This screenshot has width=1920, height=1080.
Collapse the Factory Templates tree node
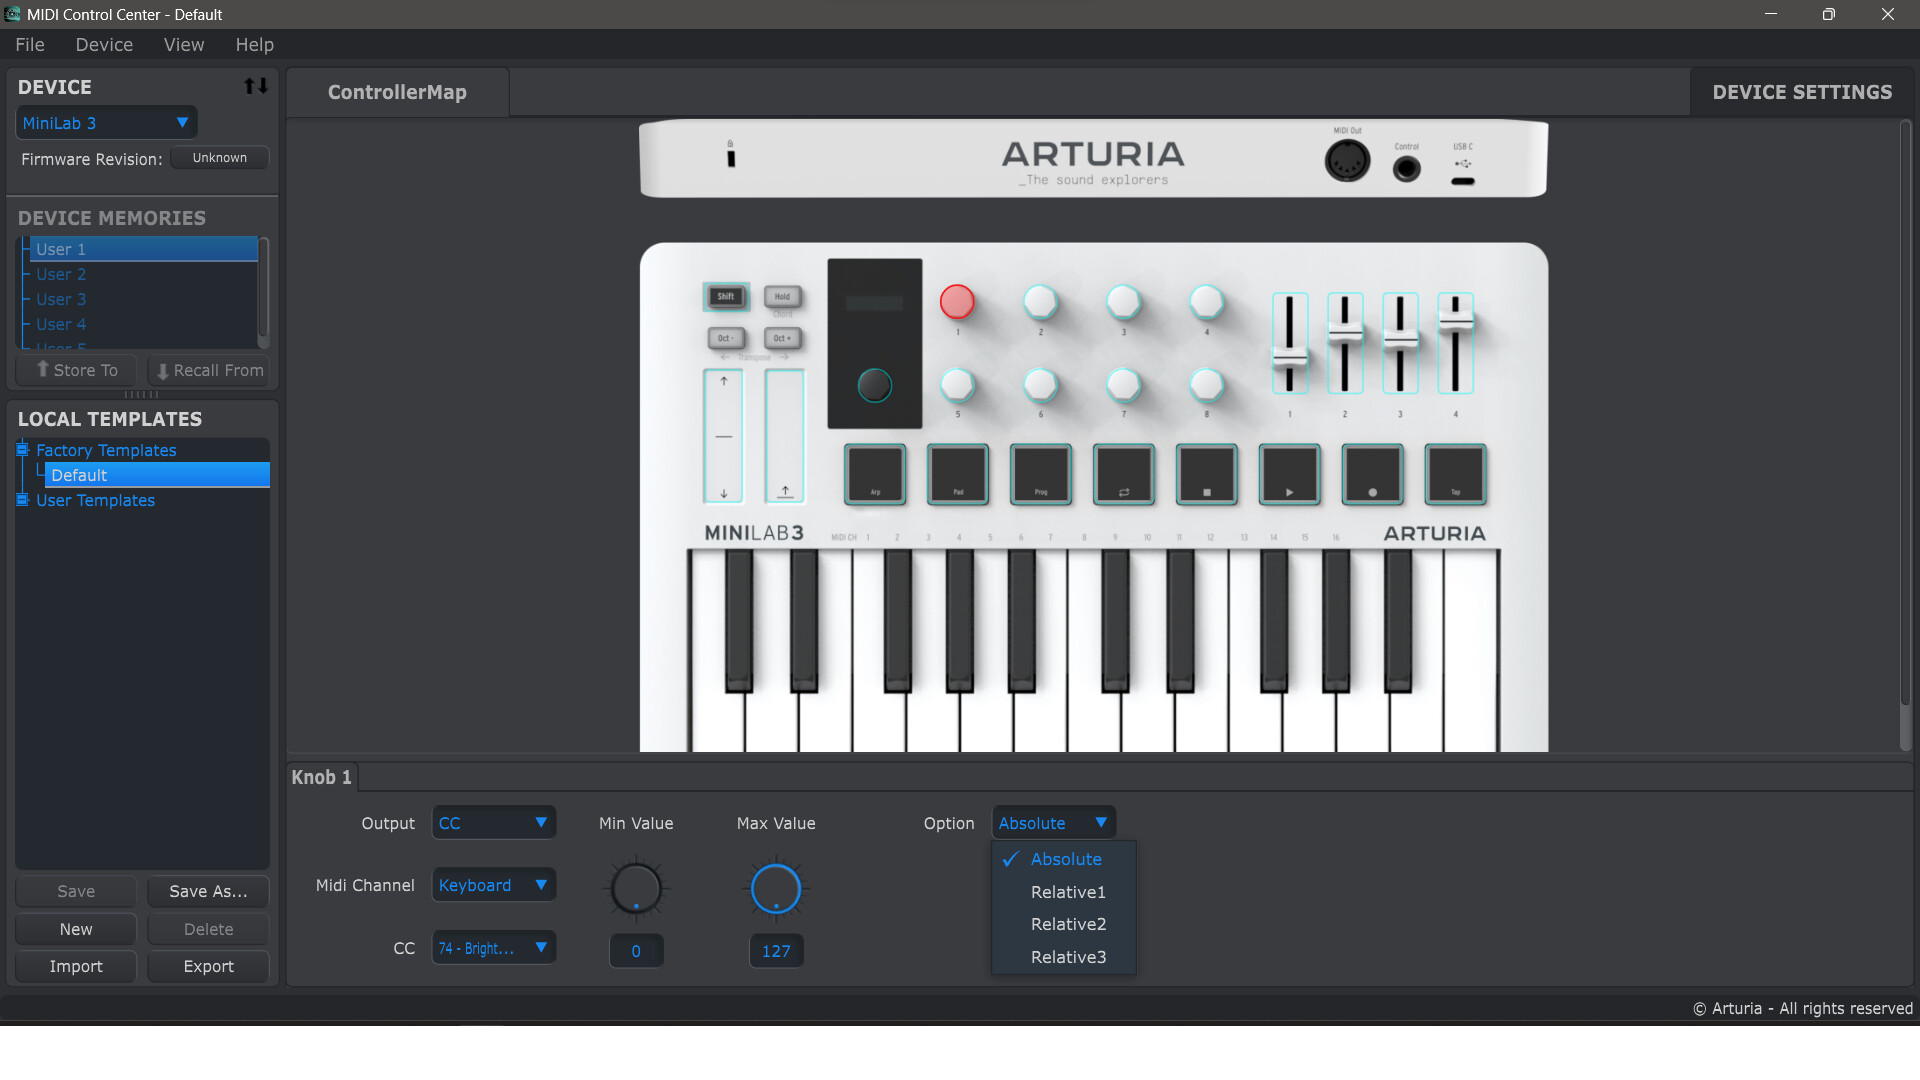22,450
